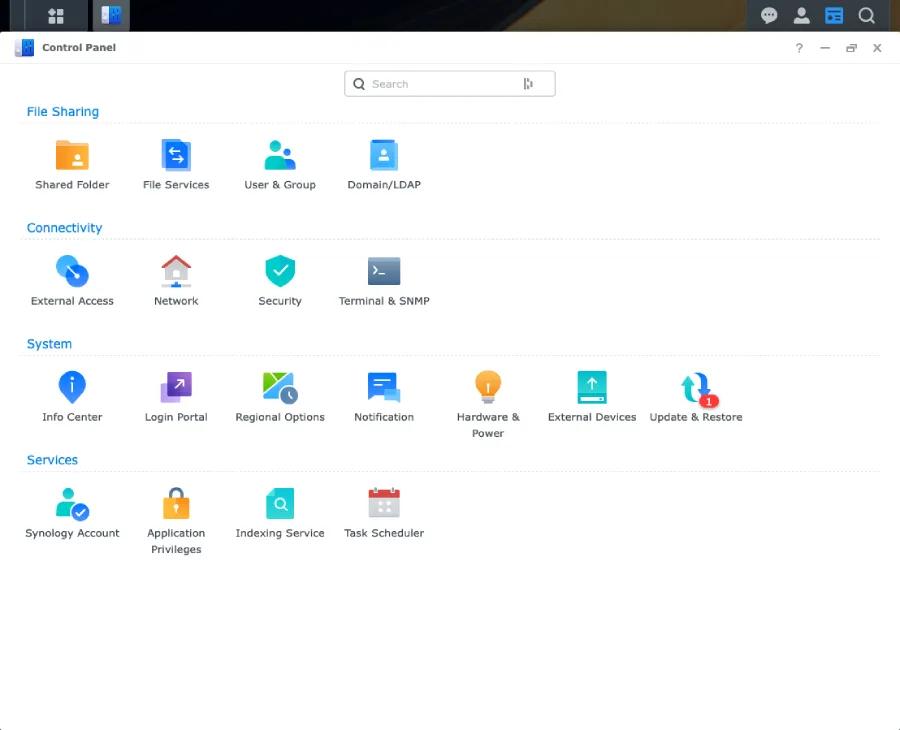Open the DSM universal search
Screen dimensions: 900x730
click(867, 15)
